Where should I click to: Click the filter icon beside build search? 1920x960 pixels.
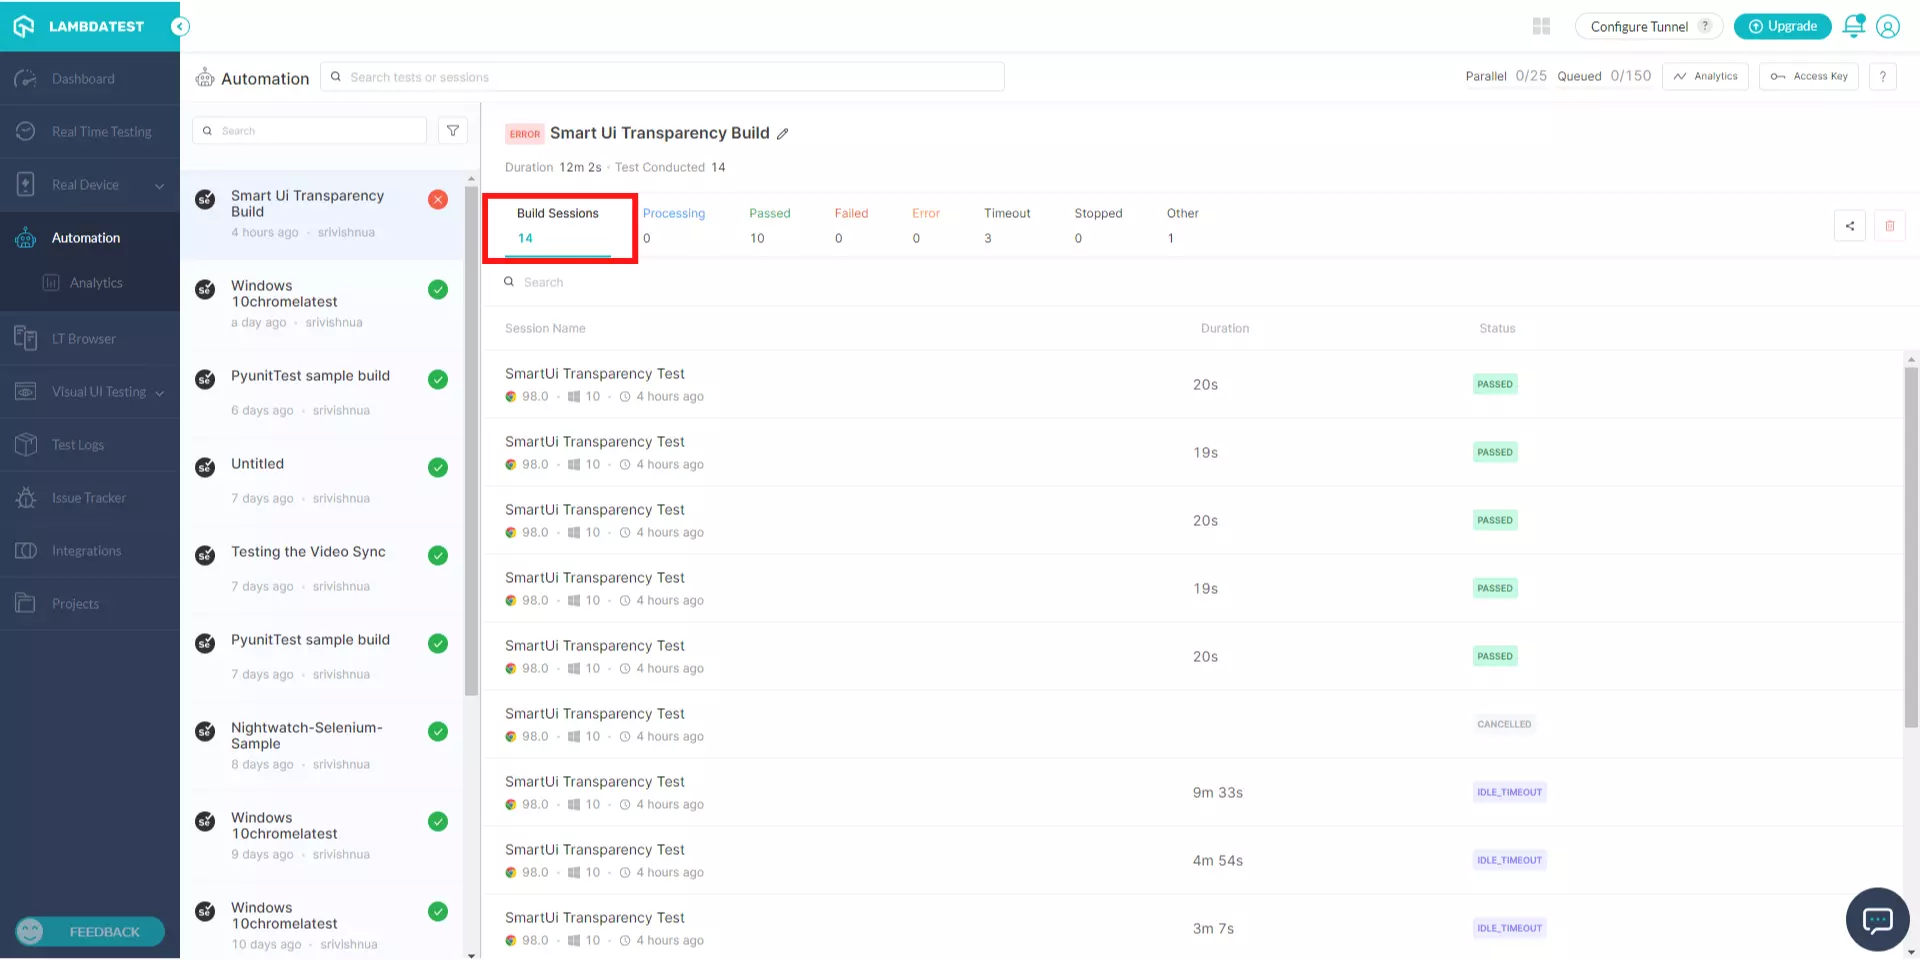tap(453, 131)
